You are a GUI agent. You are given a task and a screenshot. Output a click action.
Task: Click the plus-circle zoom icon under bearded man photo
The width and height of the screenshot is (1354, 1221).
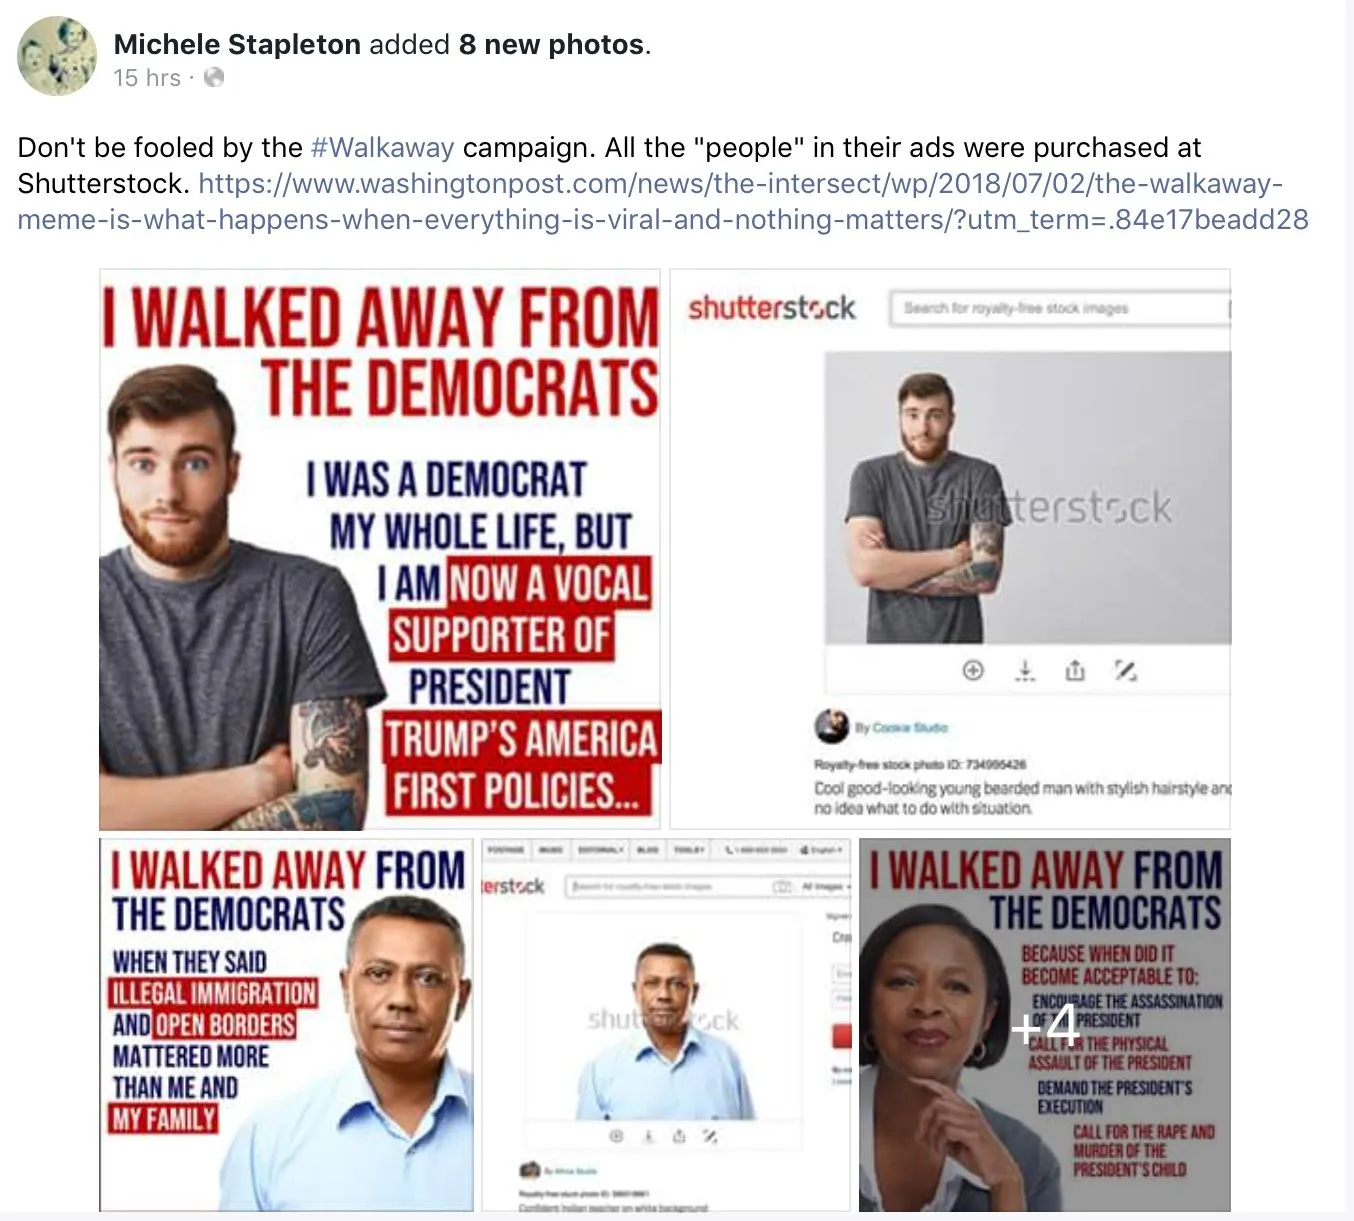[973, 670]
